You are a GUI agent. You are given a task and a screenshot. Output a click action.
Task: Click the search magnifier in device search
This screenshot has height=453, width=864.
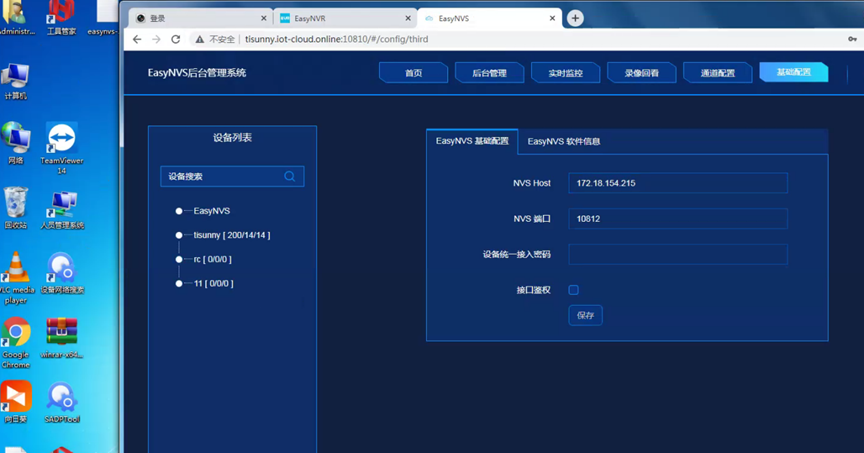click(289, 176)
